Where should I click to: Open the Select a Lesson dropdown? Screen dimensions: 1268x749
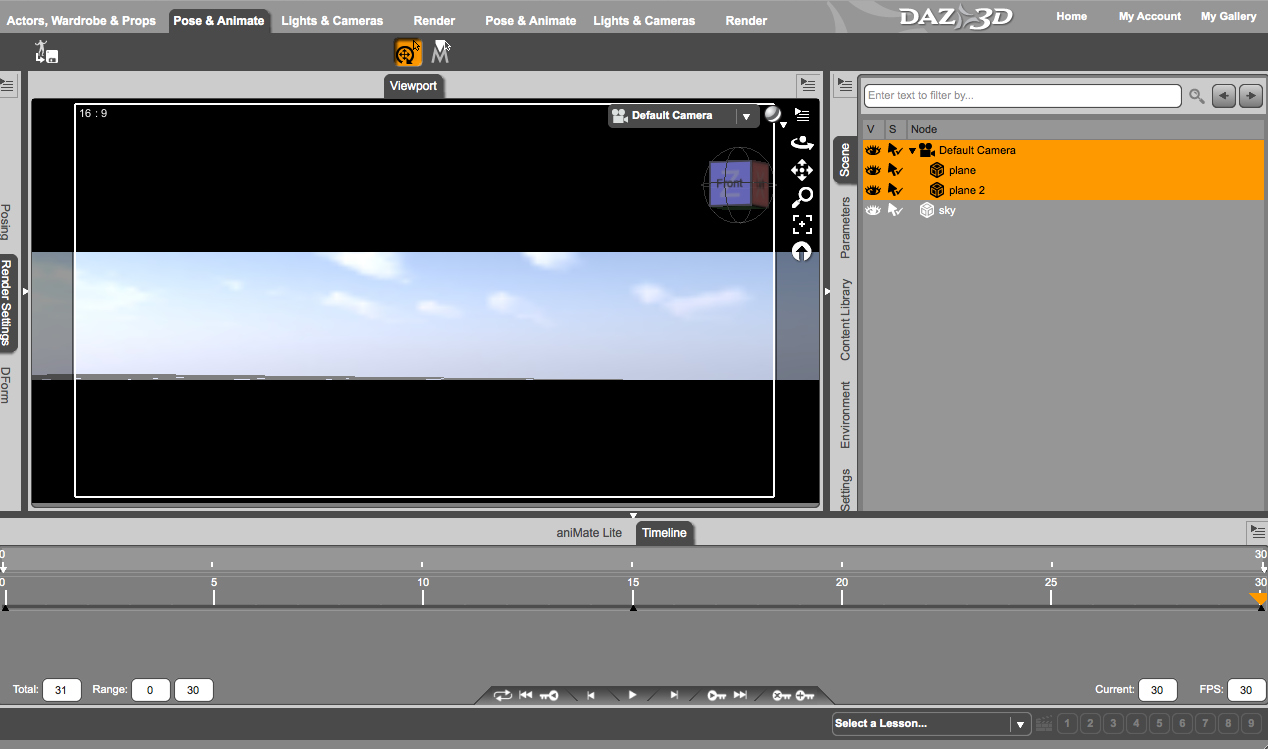932,723
